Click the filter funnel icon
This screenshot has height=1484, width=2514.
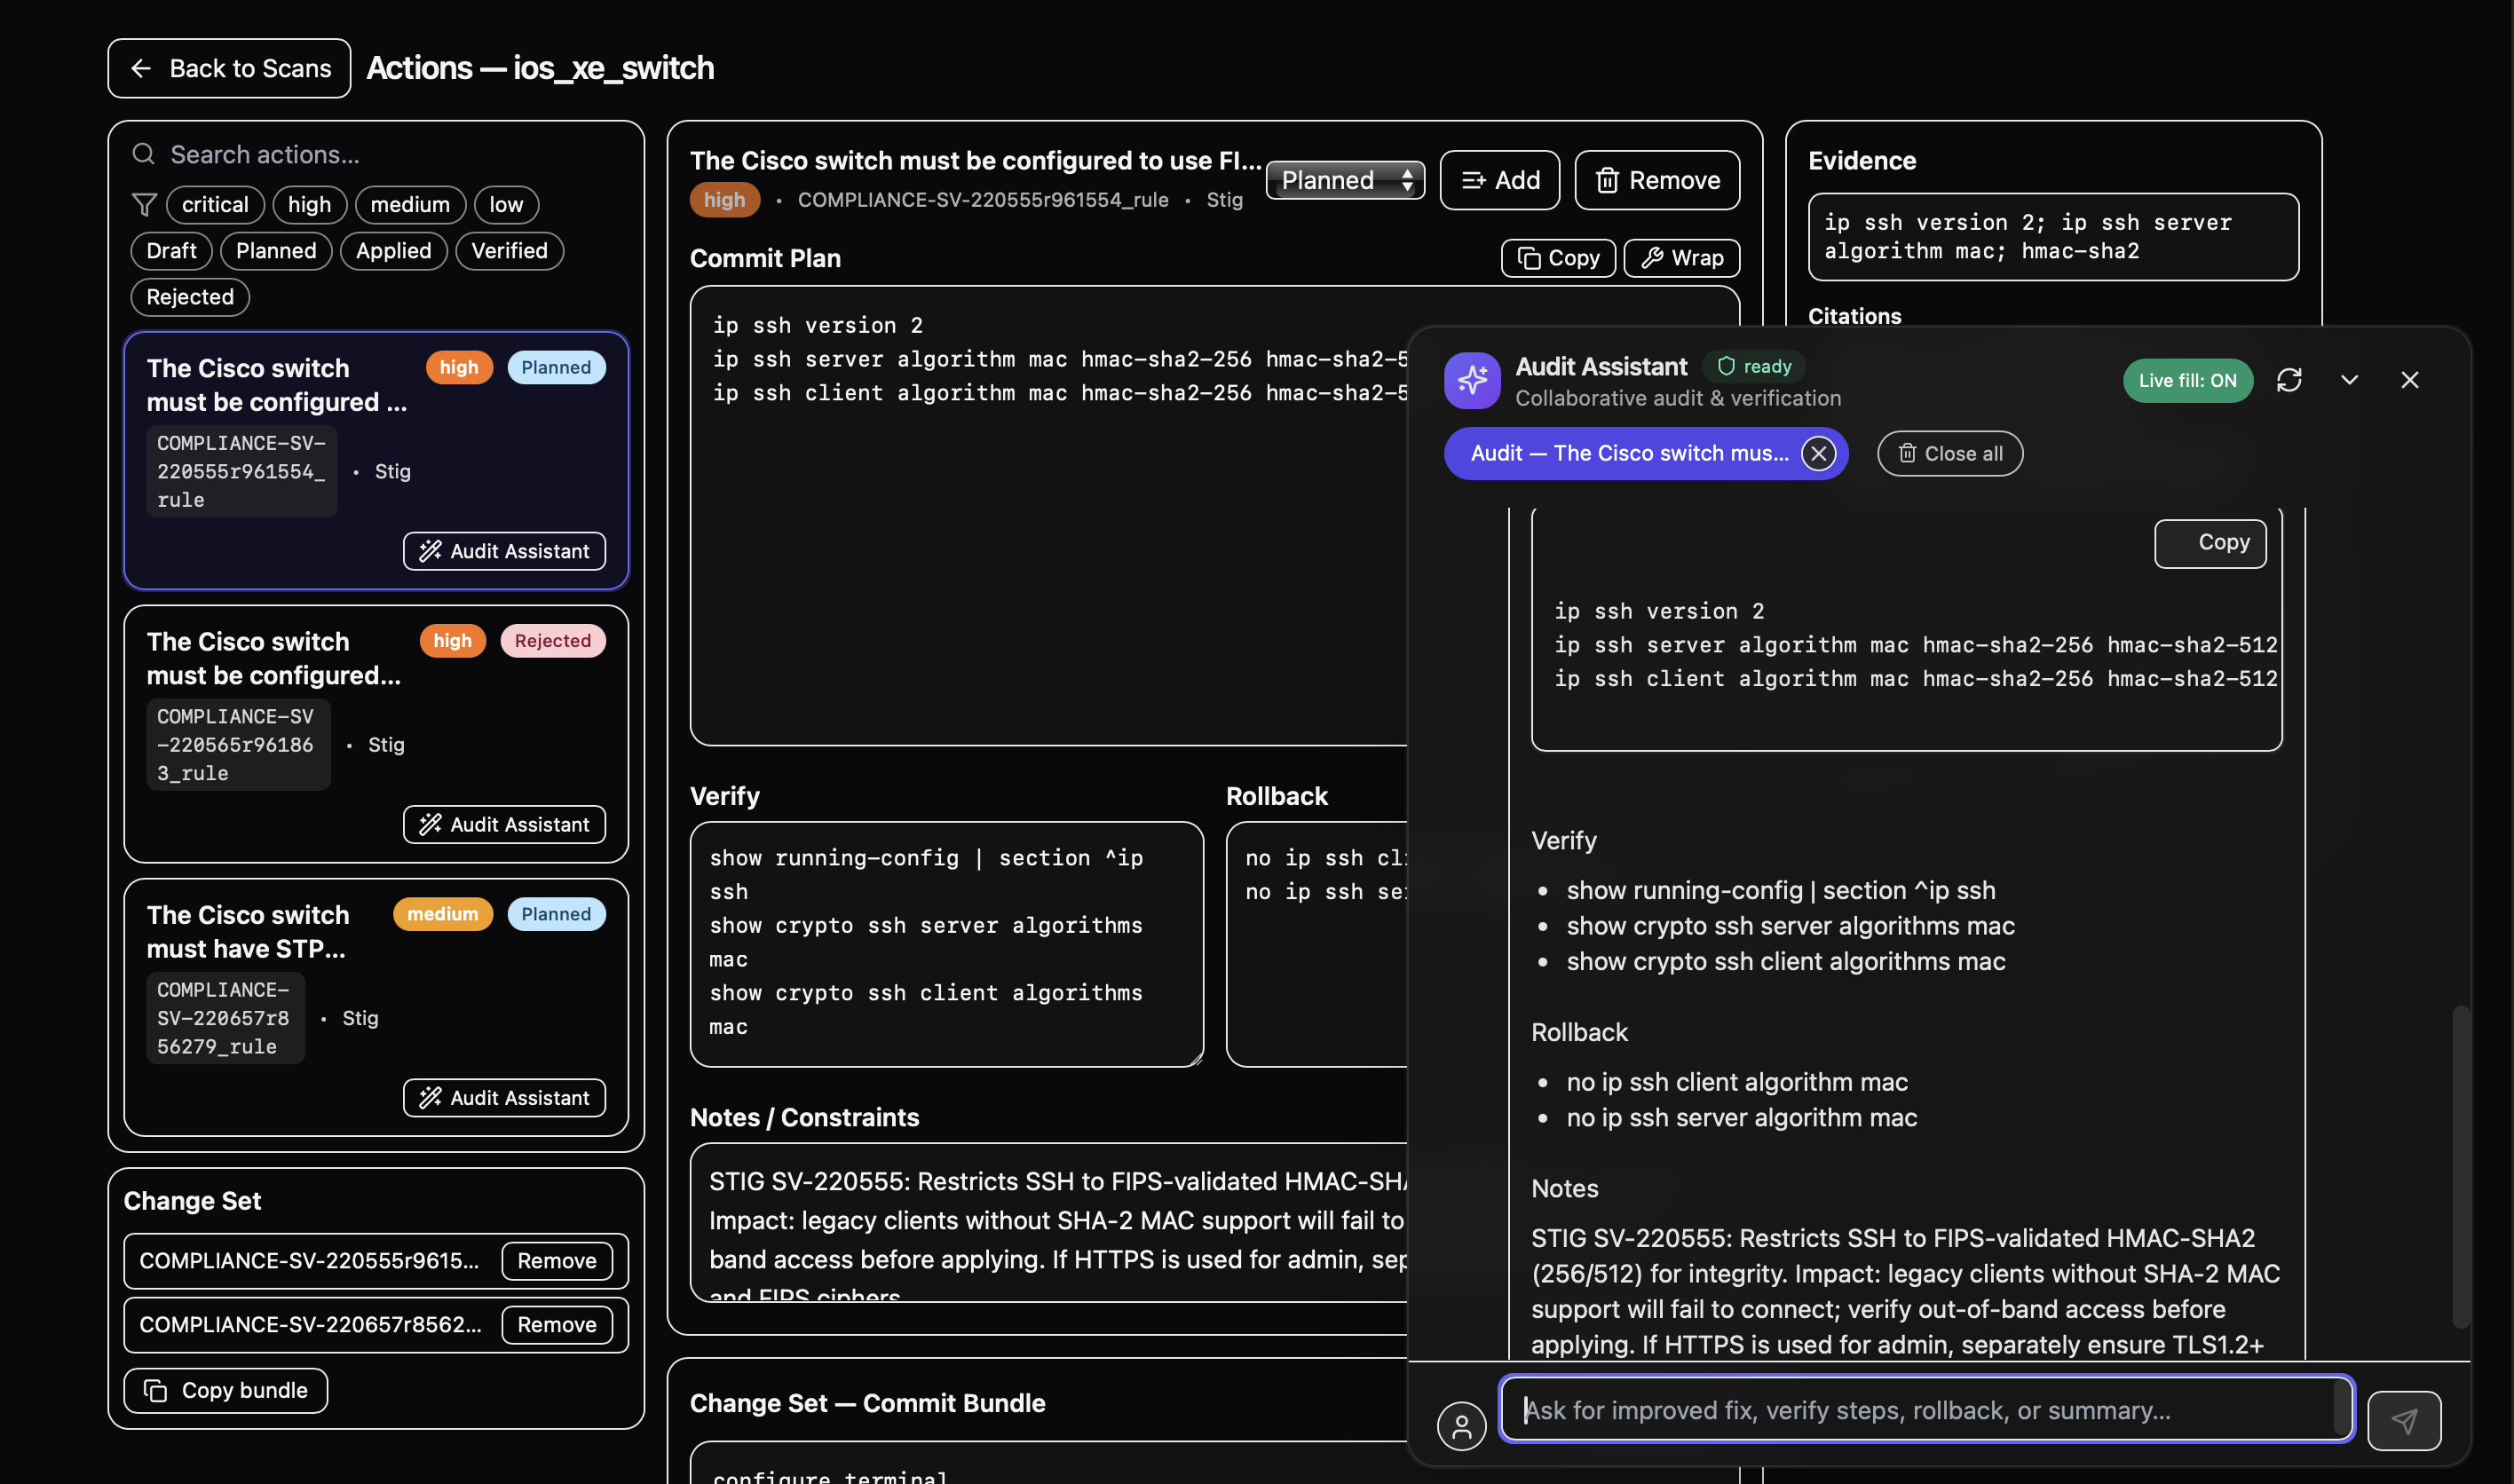tap(144, 205)
